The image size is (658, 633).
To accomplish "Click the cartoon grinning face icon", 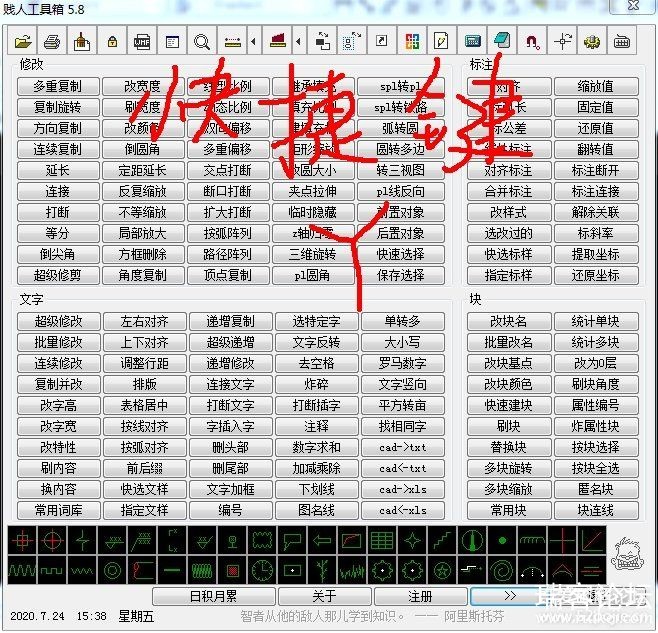I will coord(627,553).
